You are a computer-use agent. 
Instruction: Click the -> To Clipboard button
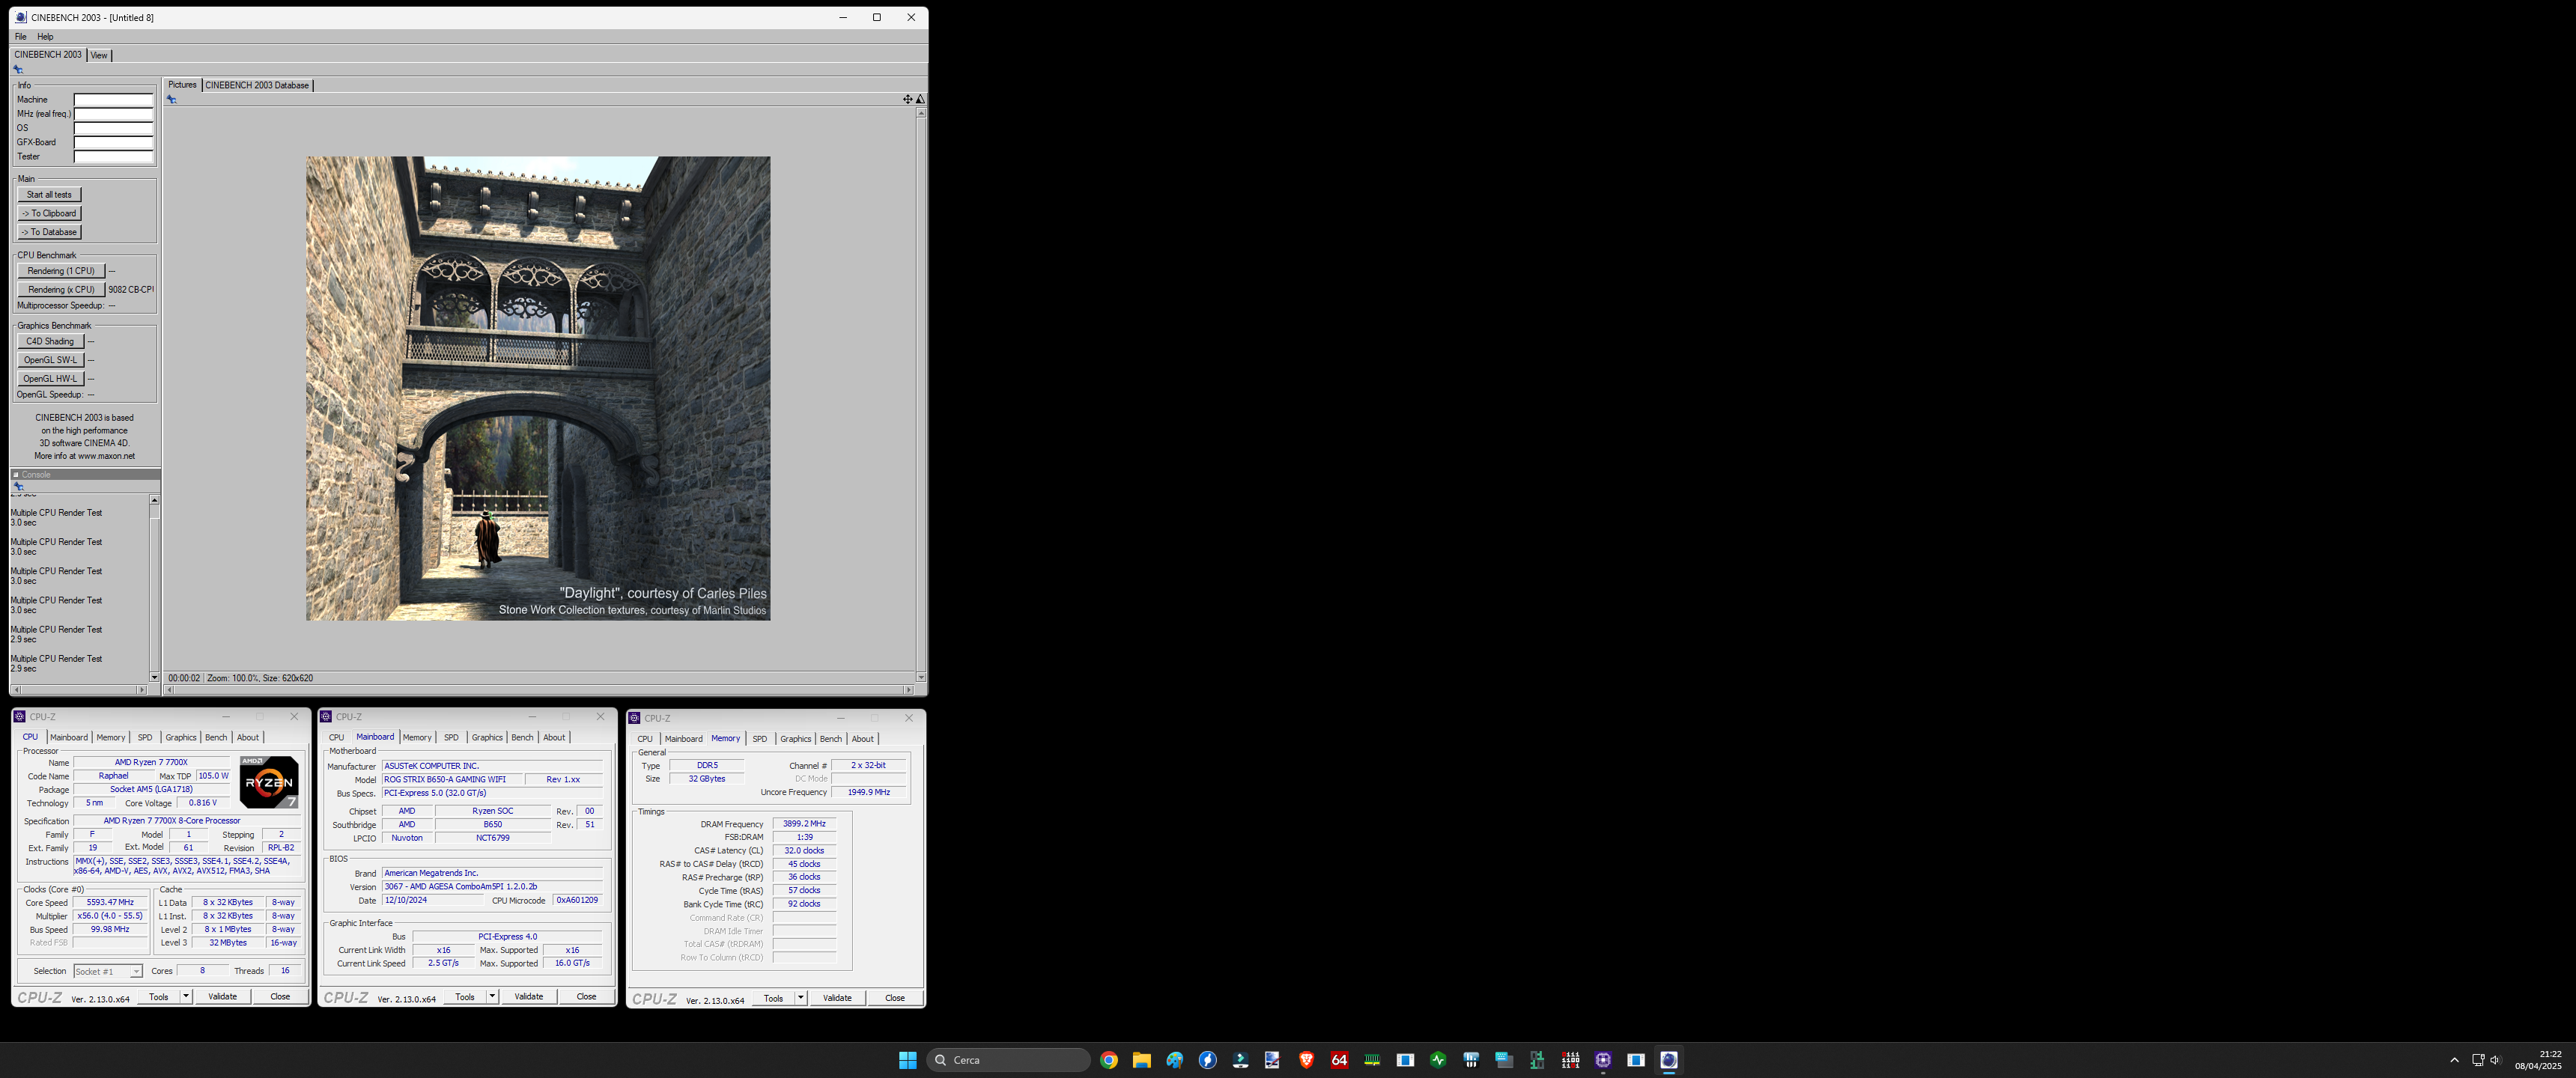coord(49,213)
